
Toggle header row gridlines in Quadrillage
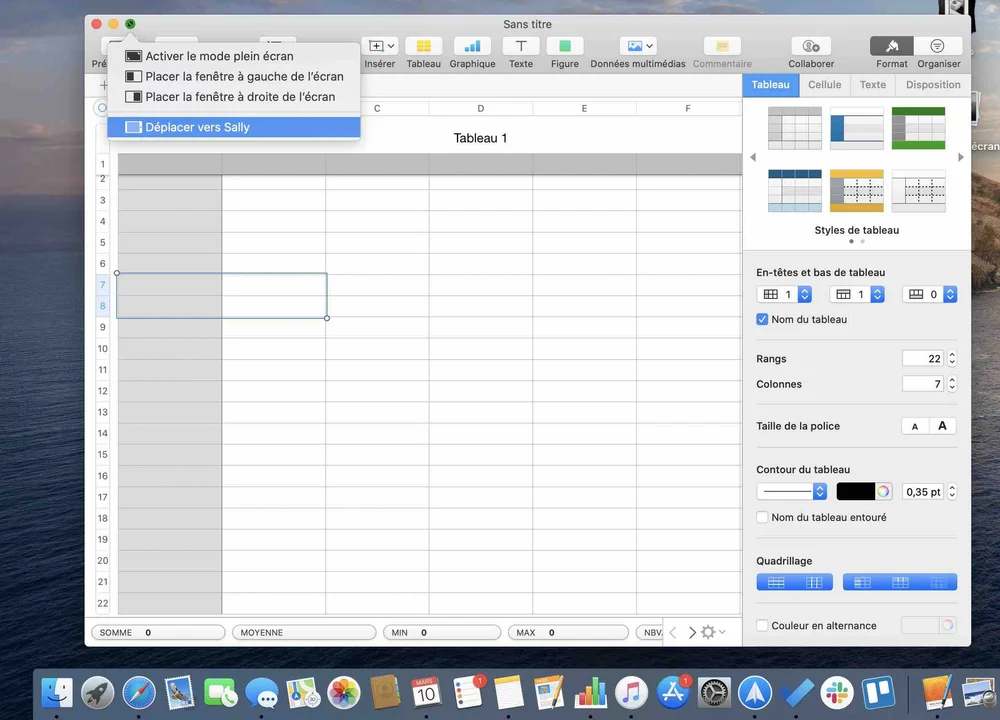coord(901,582)
